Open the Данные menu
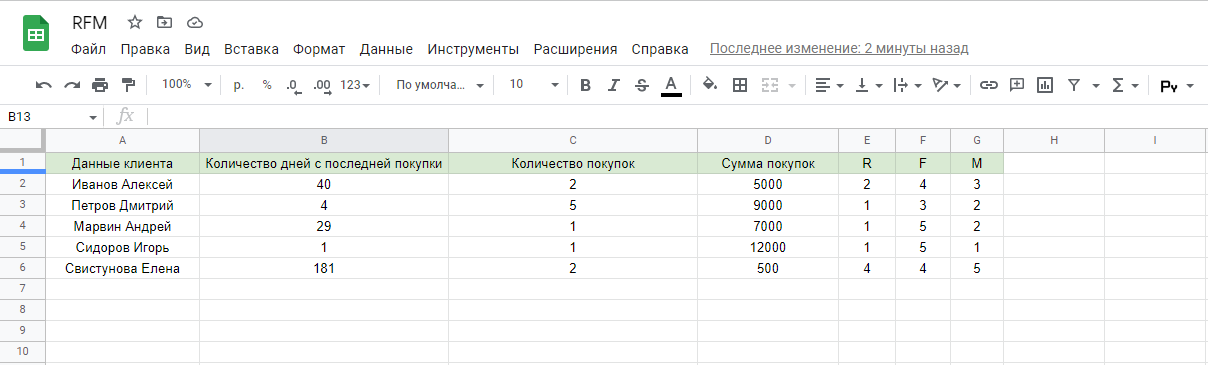 click(386, 49)
